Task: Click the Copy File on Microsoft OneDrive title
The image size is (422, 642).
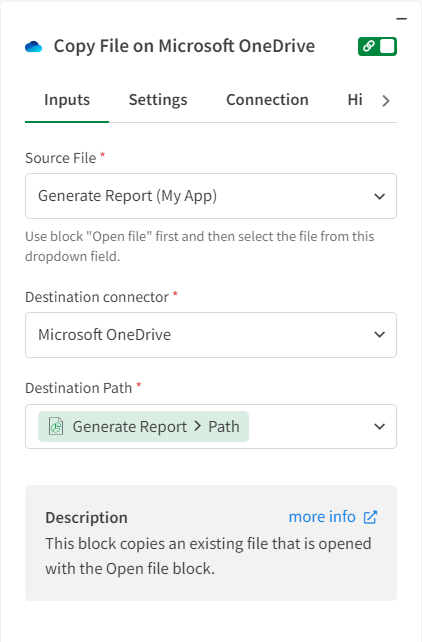Action: [184, 46]
